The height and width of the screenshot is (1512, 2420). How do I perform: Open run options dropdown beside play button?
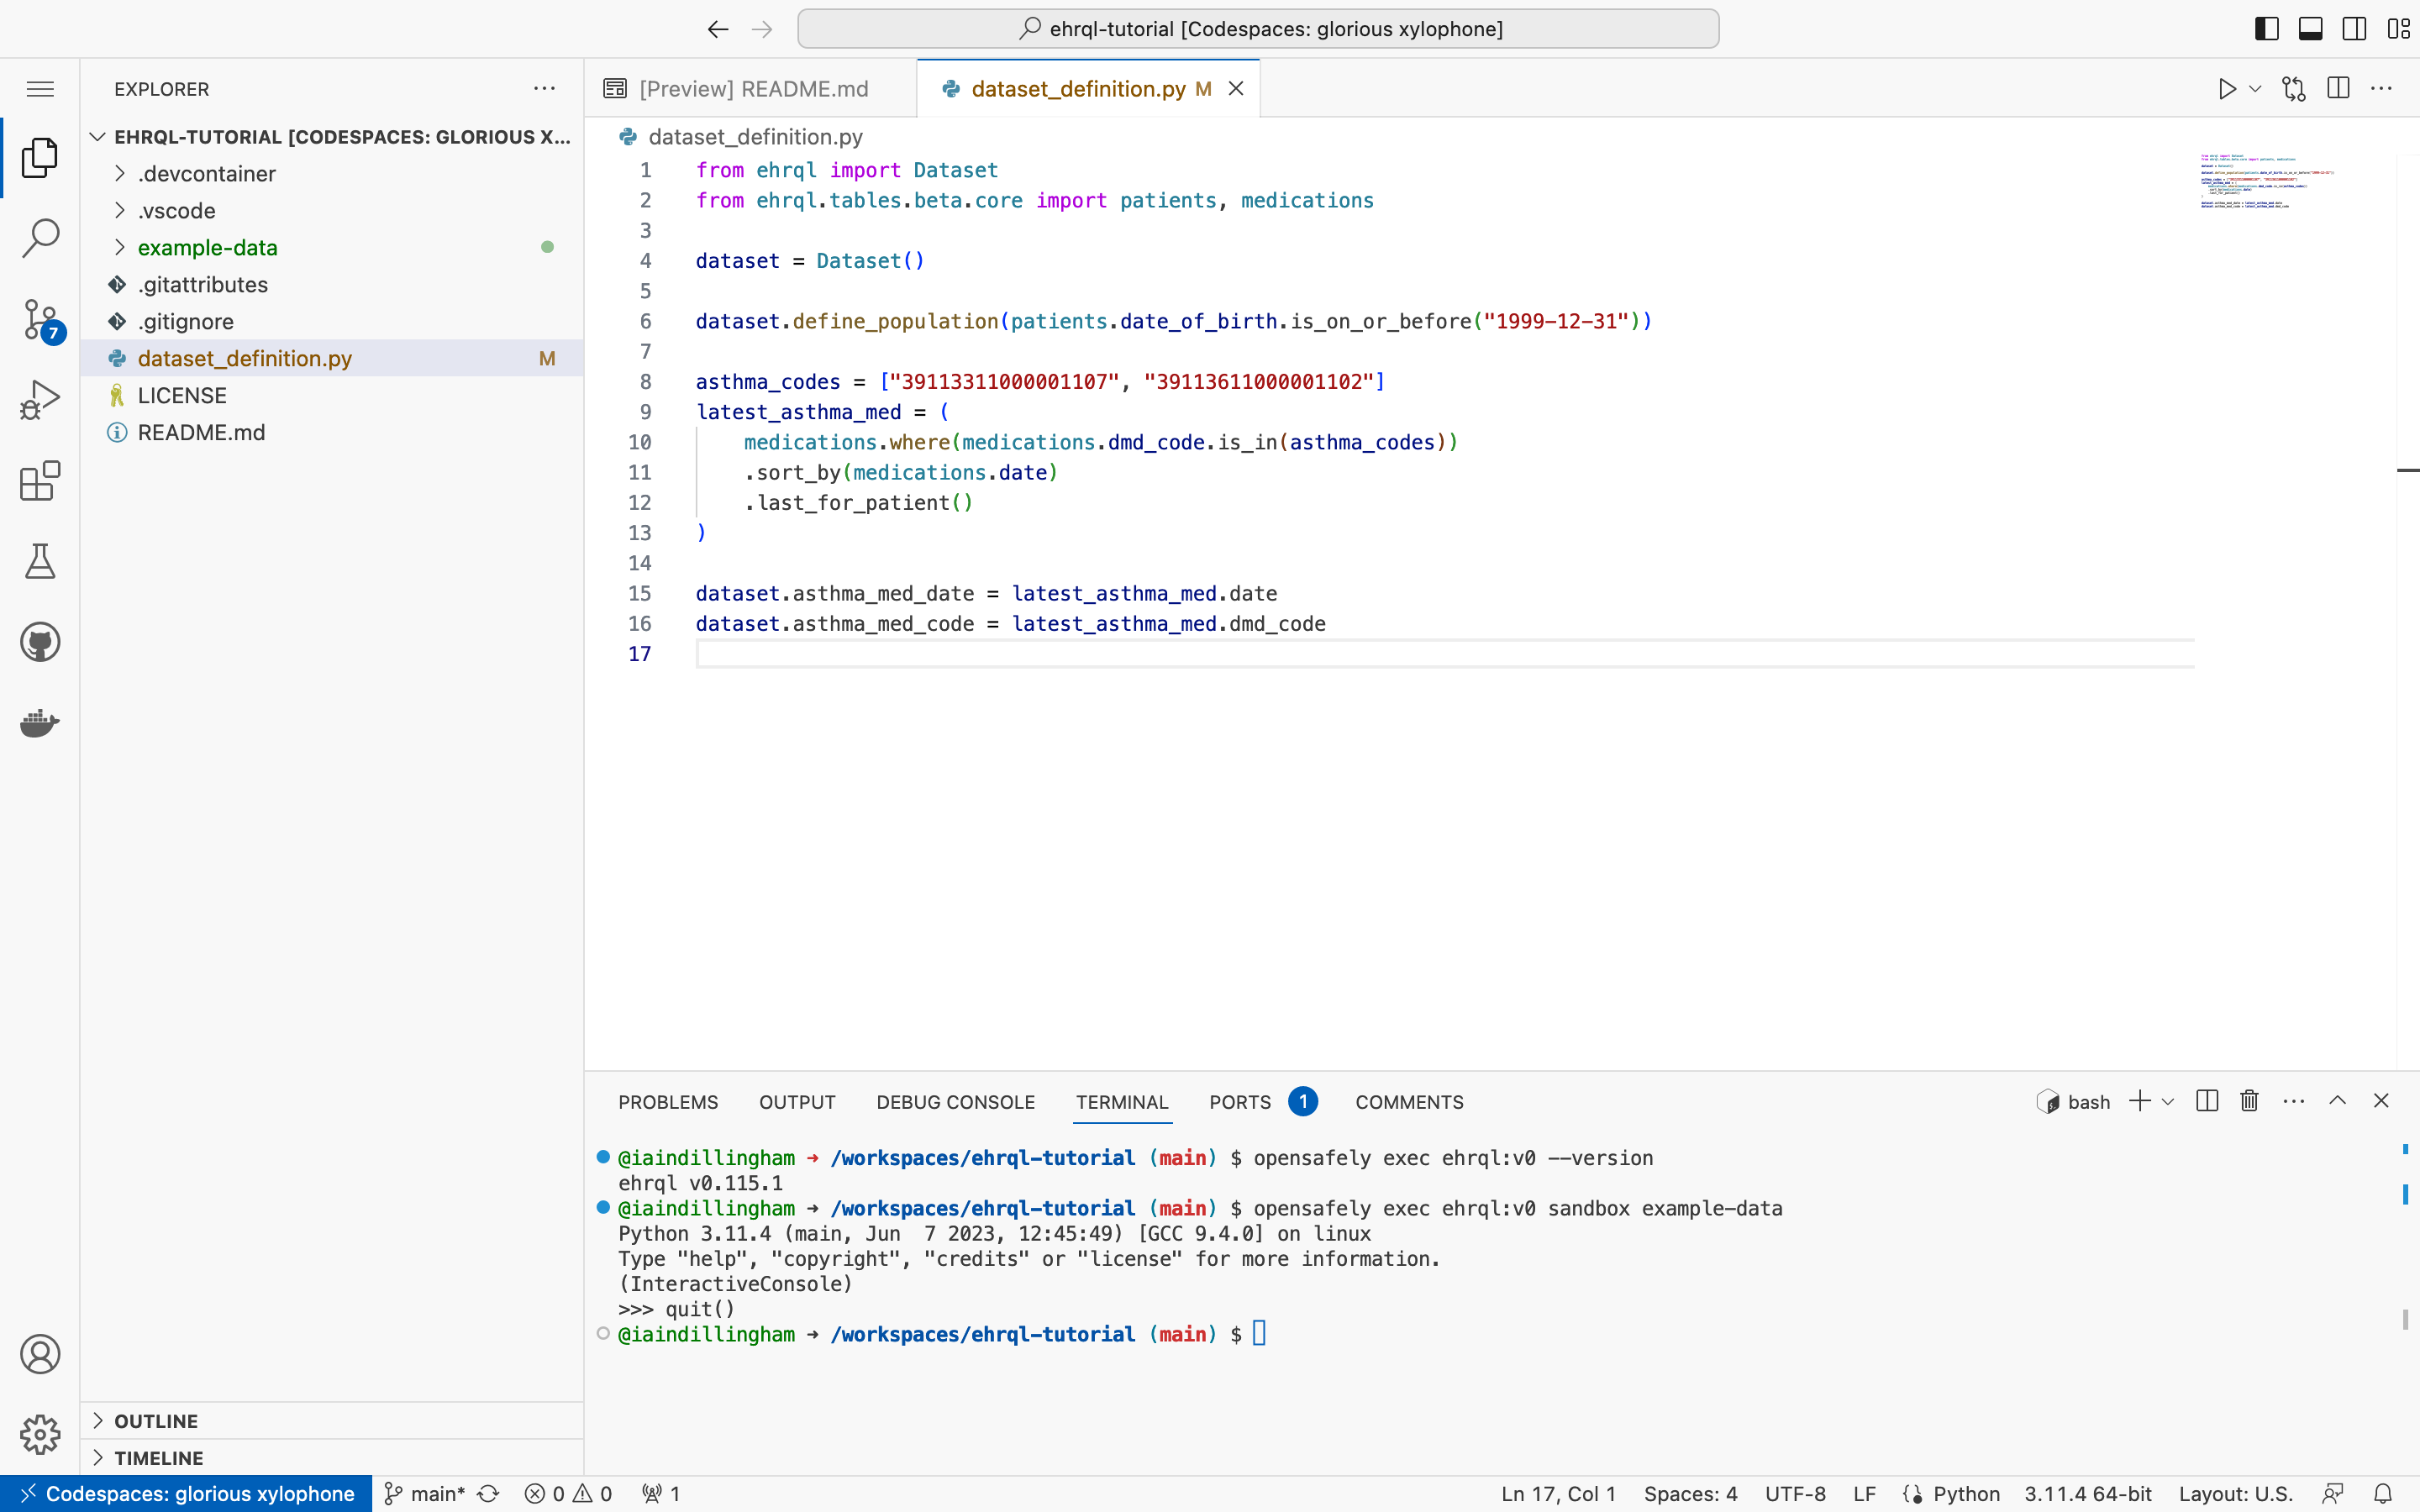[2256, 89]
